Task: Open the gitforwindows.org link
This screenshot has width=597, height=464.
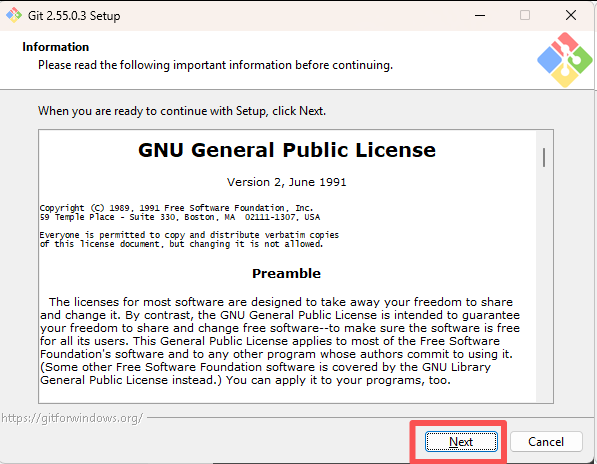Action: pos(72,418)
